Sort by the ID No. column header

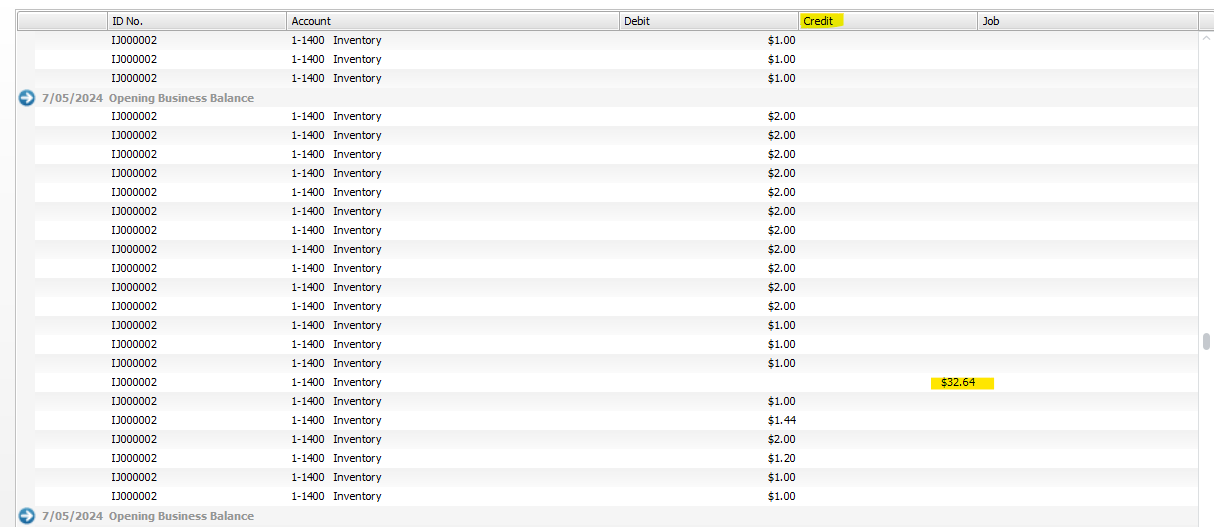(196, 21)
